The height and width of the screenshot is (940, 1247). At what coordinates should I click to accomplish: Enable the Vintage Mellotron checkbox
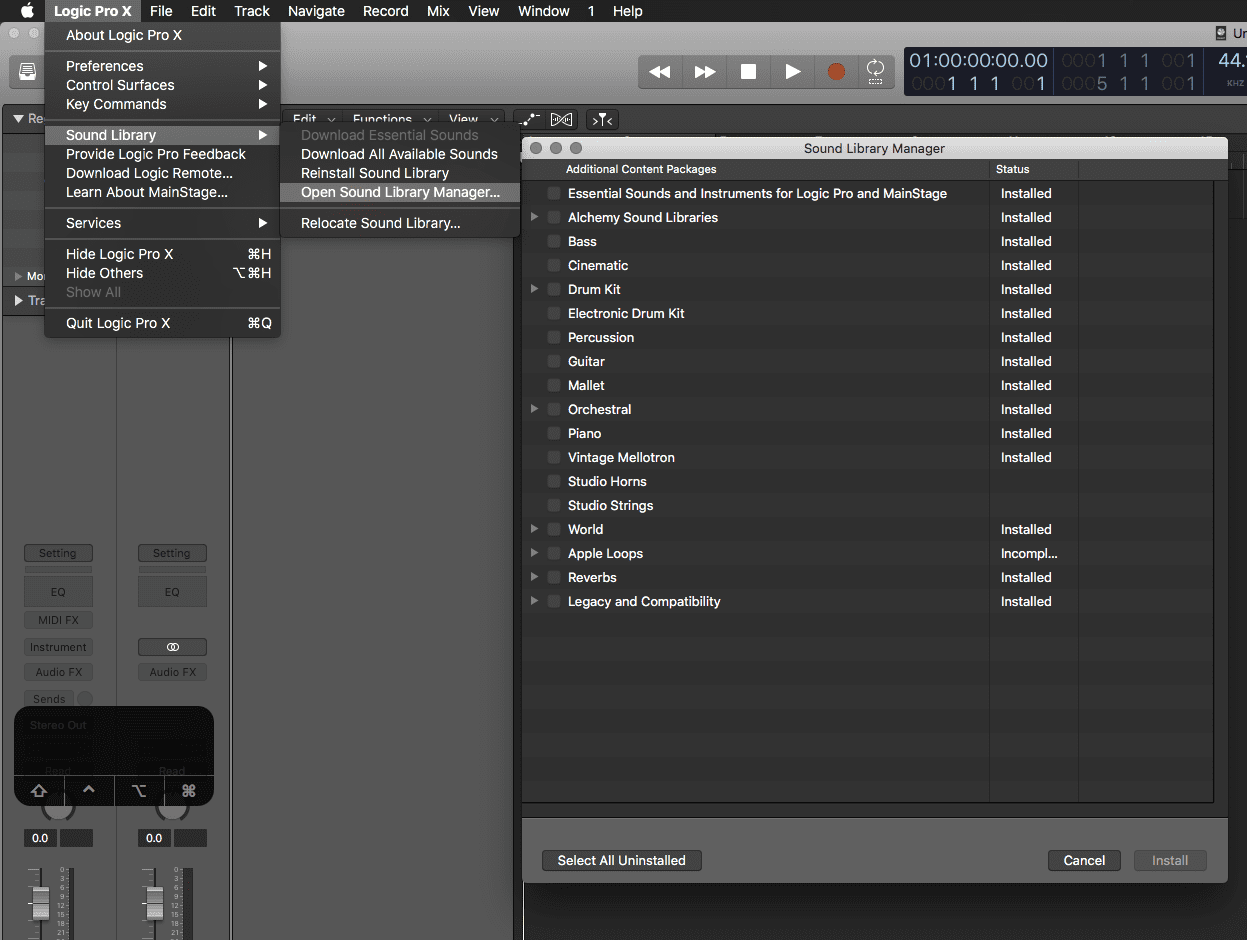tap(554, 457)
